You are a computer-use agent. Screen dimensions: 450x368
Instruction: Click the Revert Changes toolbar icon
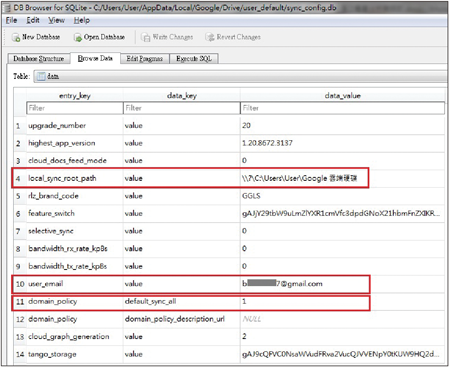210,37
